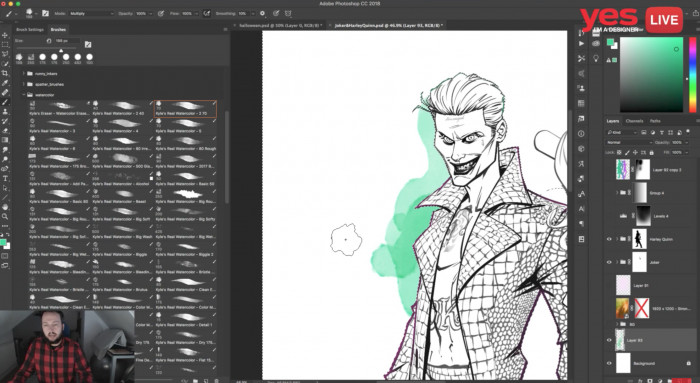Click the Edit Toolbar three-dots icon
The height and width of the screenshot is (383, 700).
coord(5,226)
